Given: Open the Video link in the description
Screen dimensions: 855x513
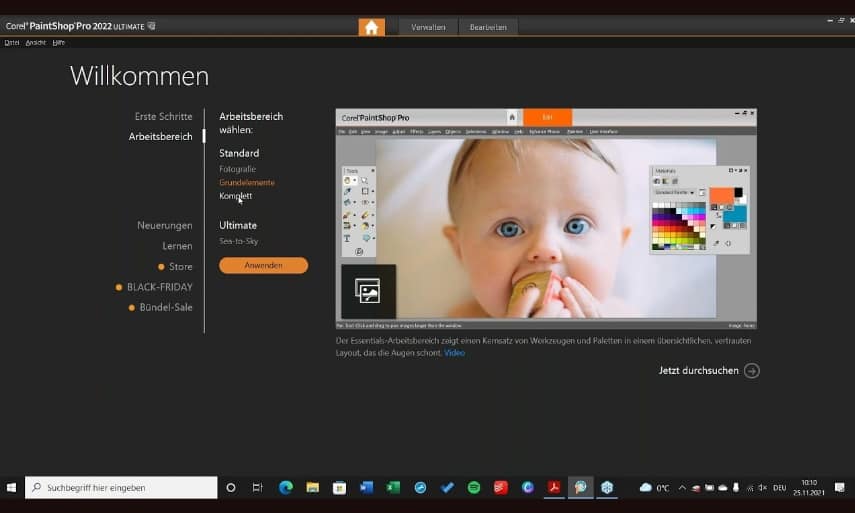Looking at the screenshot, I should coord(454,353).
